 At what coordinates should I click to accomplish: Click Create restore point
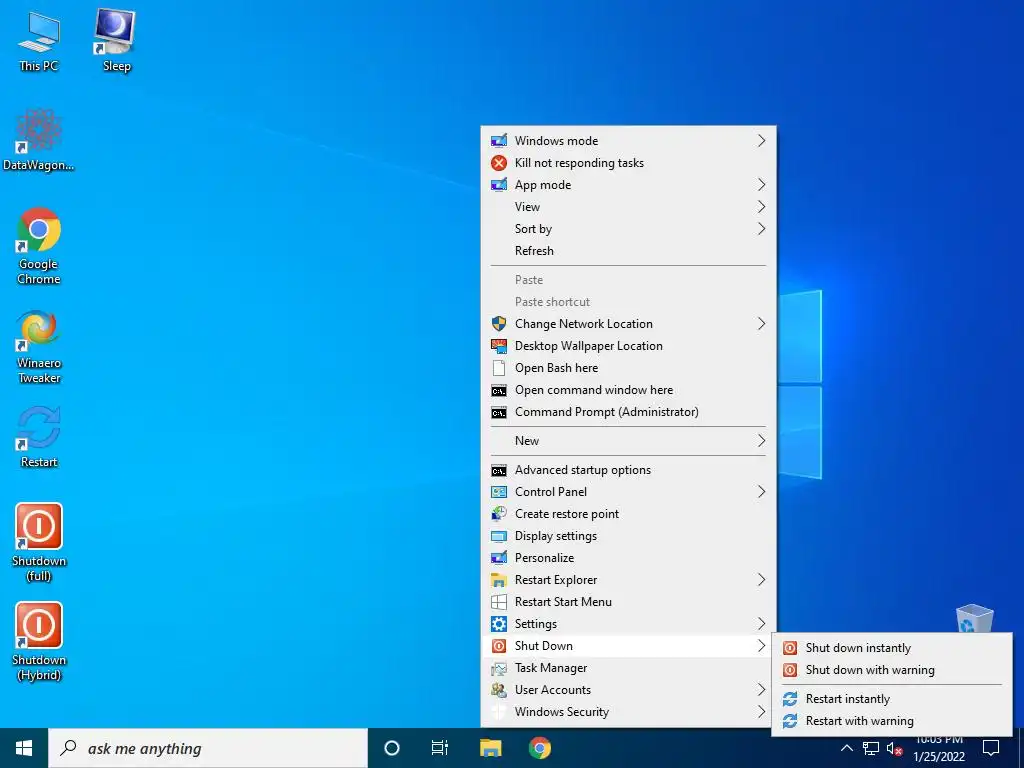tap(628, 514)
